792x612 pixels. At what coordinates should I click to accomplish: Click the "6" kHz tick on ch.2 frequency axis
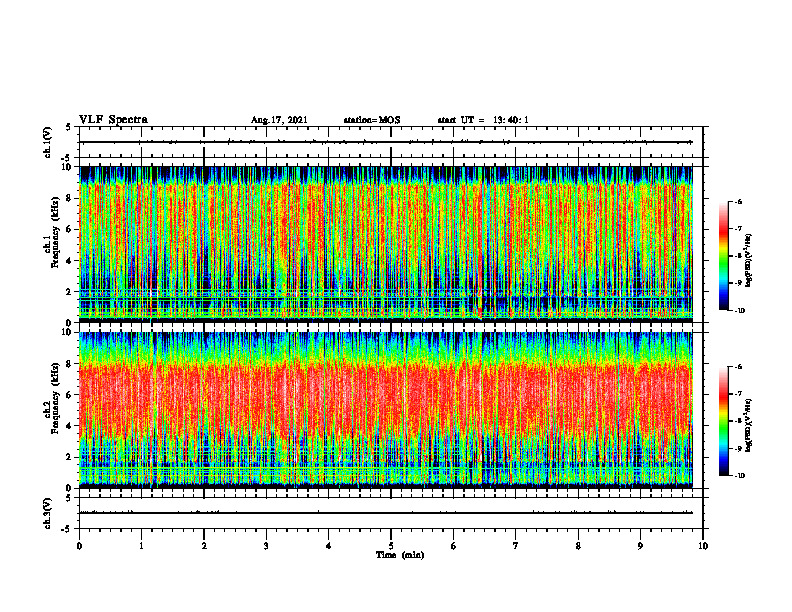click(70, 395)
